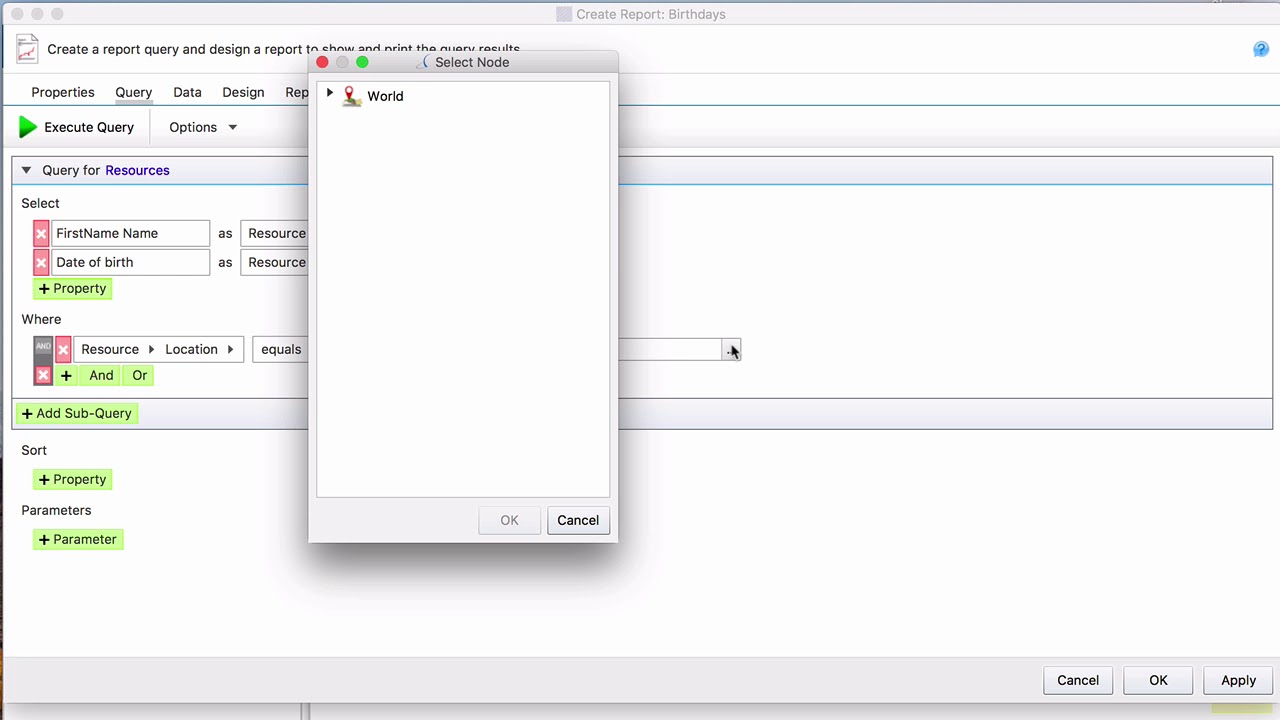1280x720 pixels.
Task: Toggle the AND operator on the Where condition
Action: pos(43,349)
